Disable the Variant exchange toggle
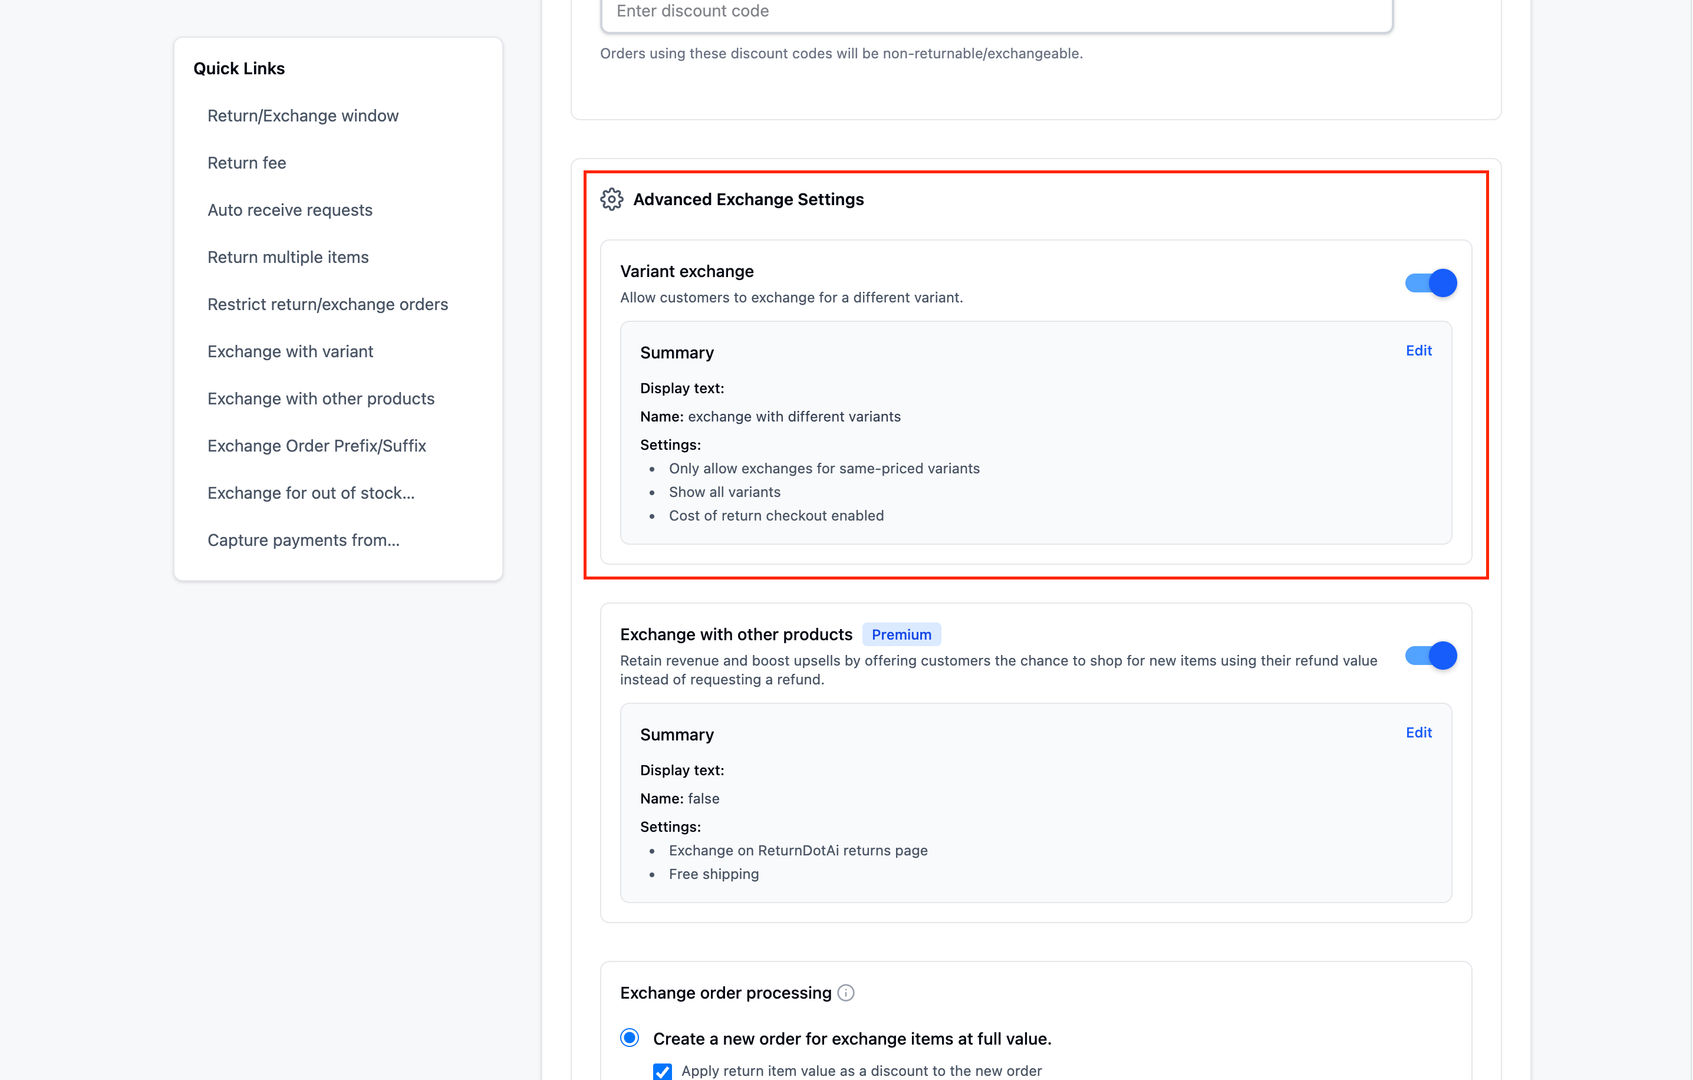 coord(1429,283)
